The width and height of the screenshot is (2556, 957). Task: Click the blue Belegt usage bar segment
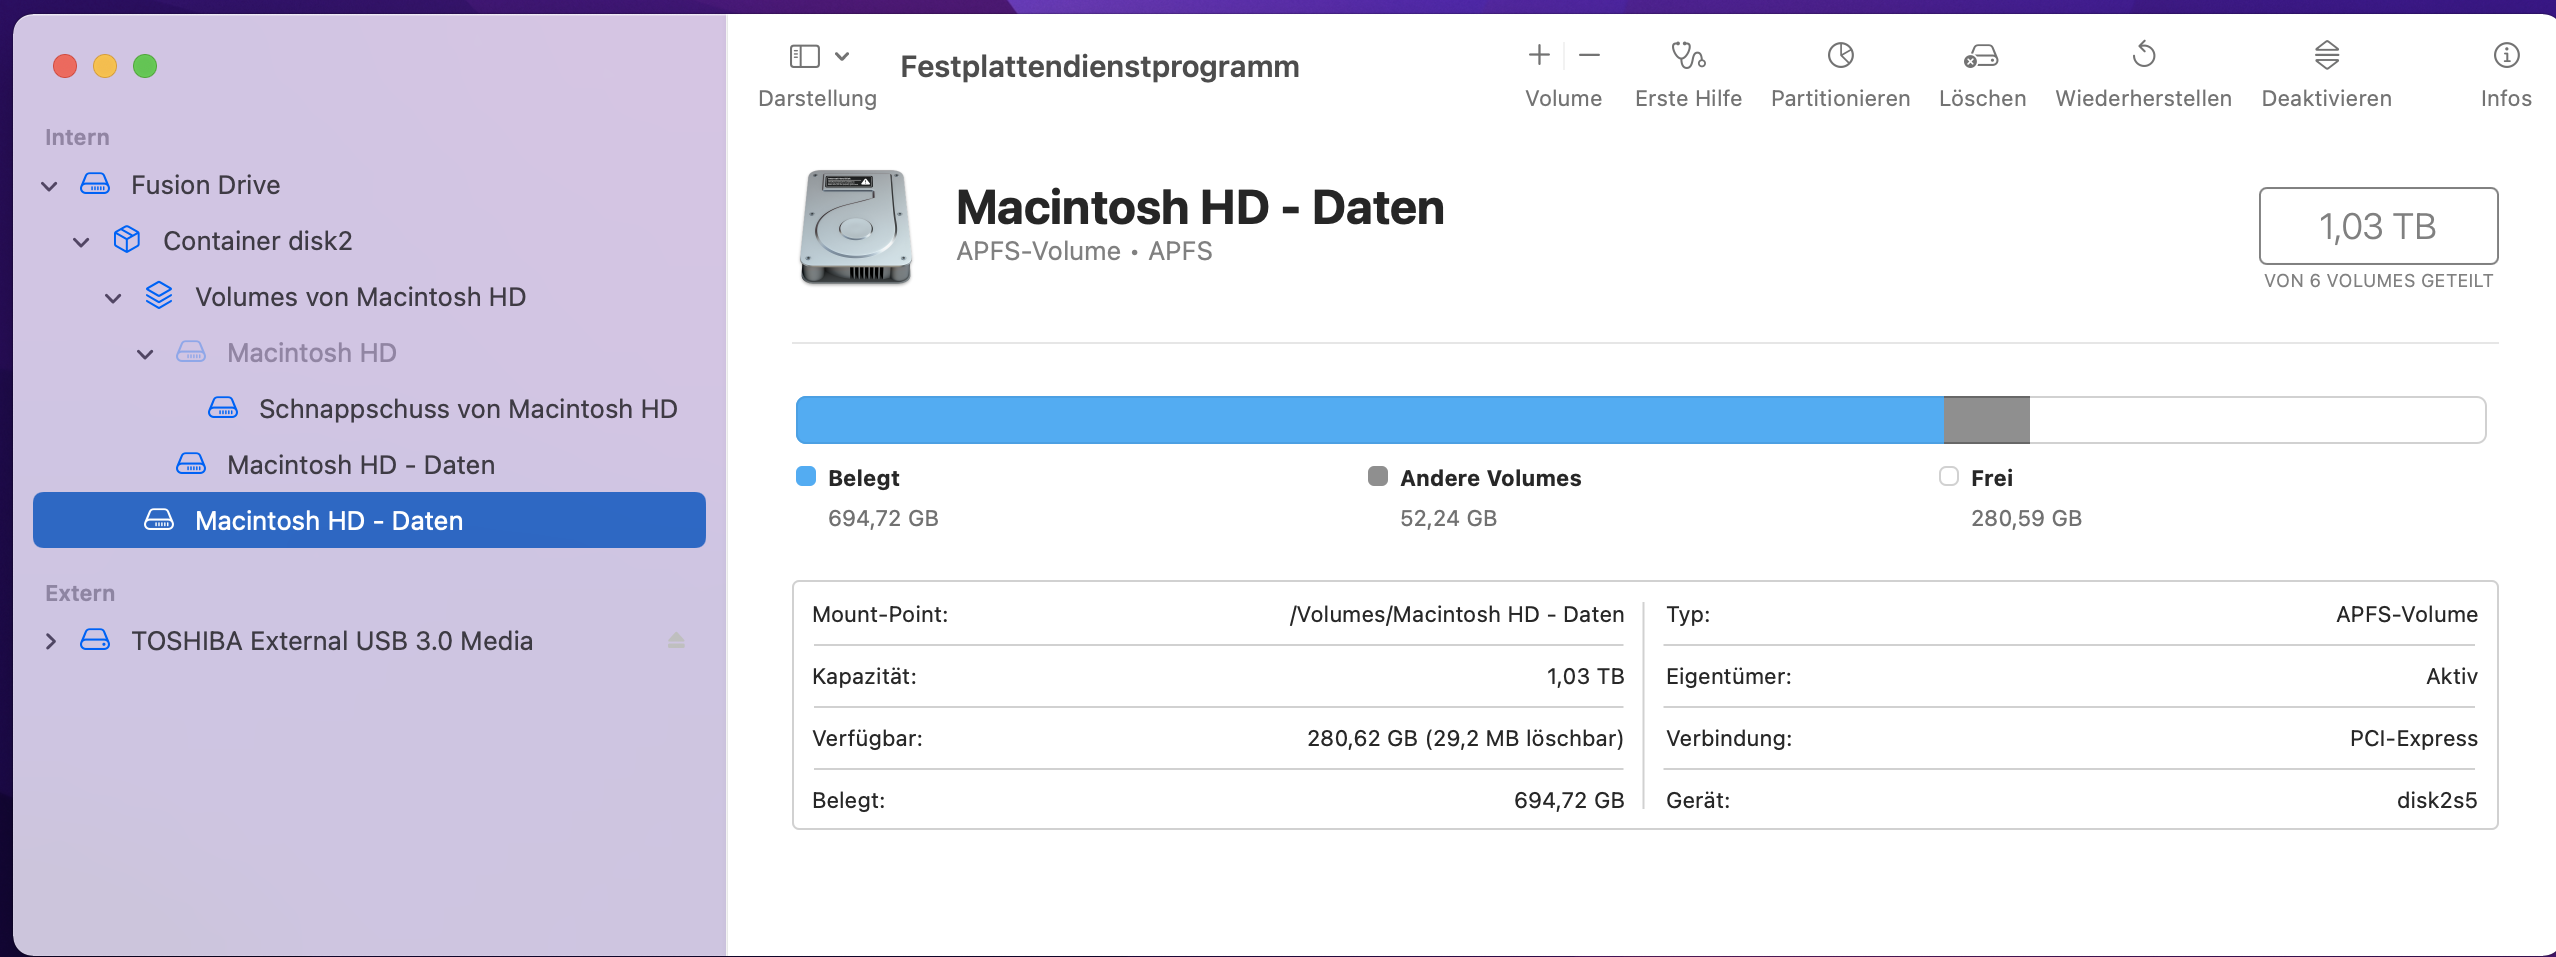click(x=1368, y=420)
